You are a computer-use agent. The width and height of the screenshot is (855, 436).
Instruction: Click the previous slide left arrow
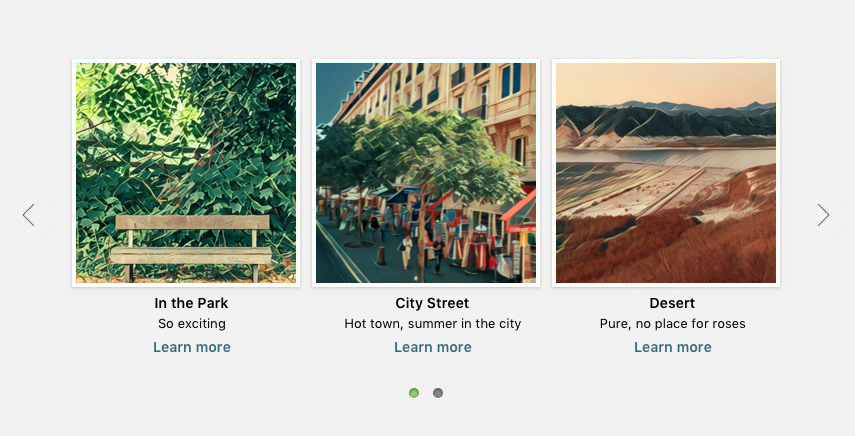[29, 215]
